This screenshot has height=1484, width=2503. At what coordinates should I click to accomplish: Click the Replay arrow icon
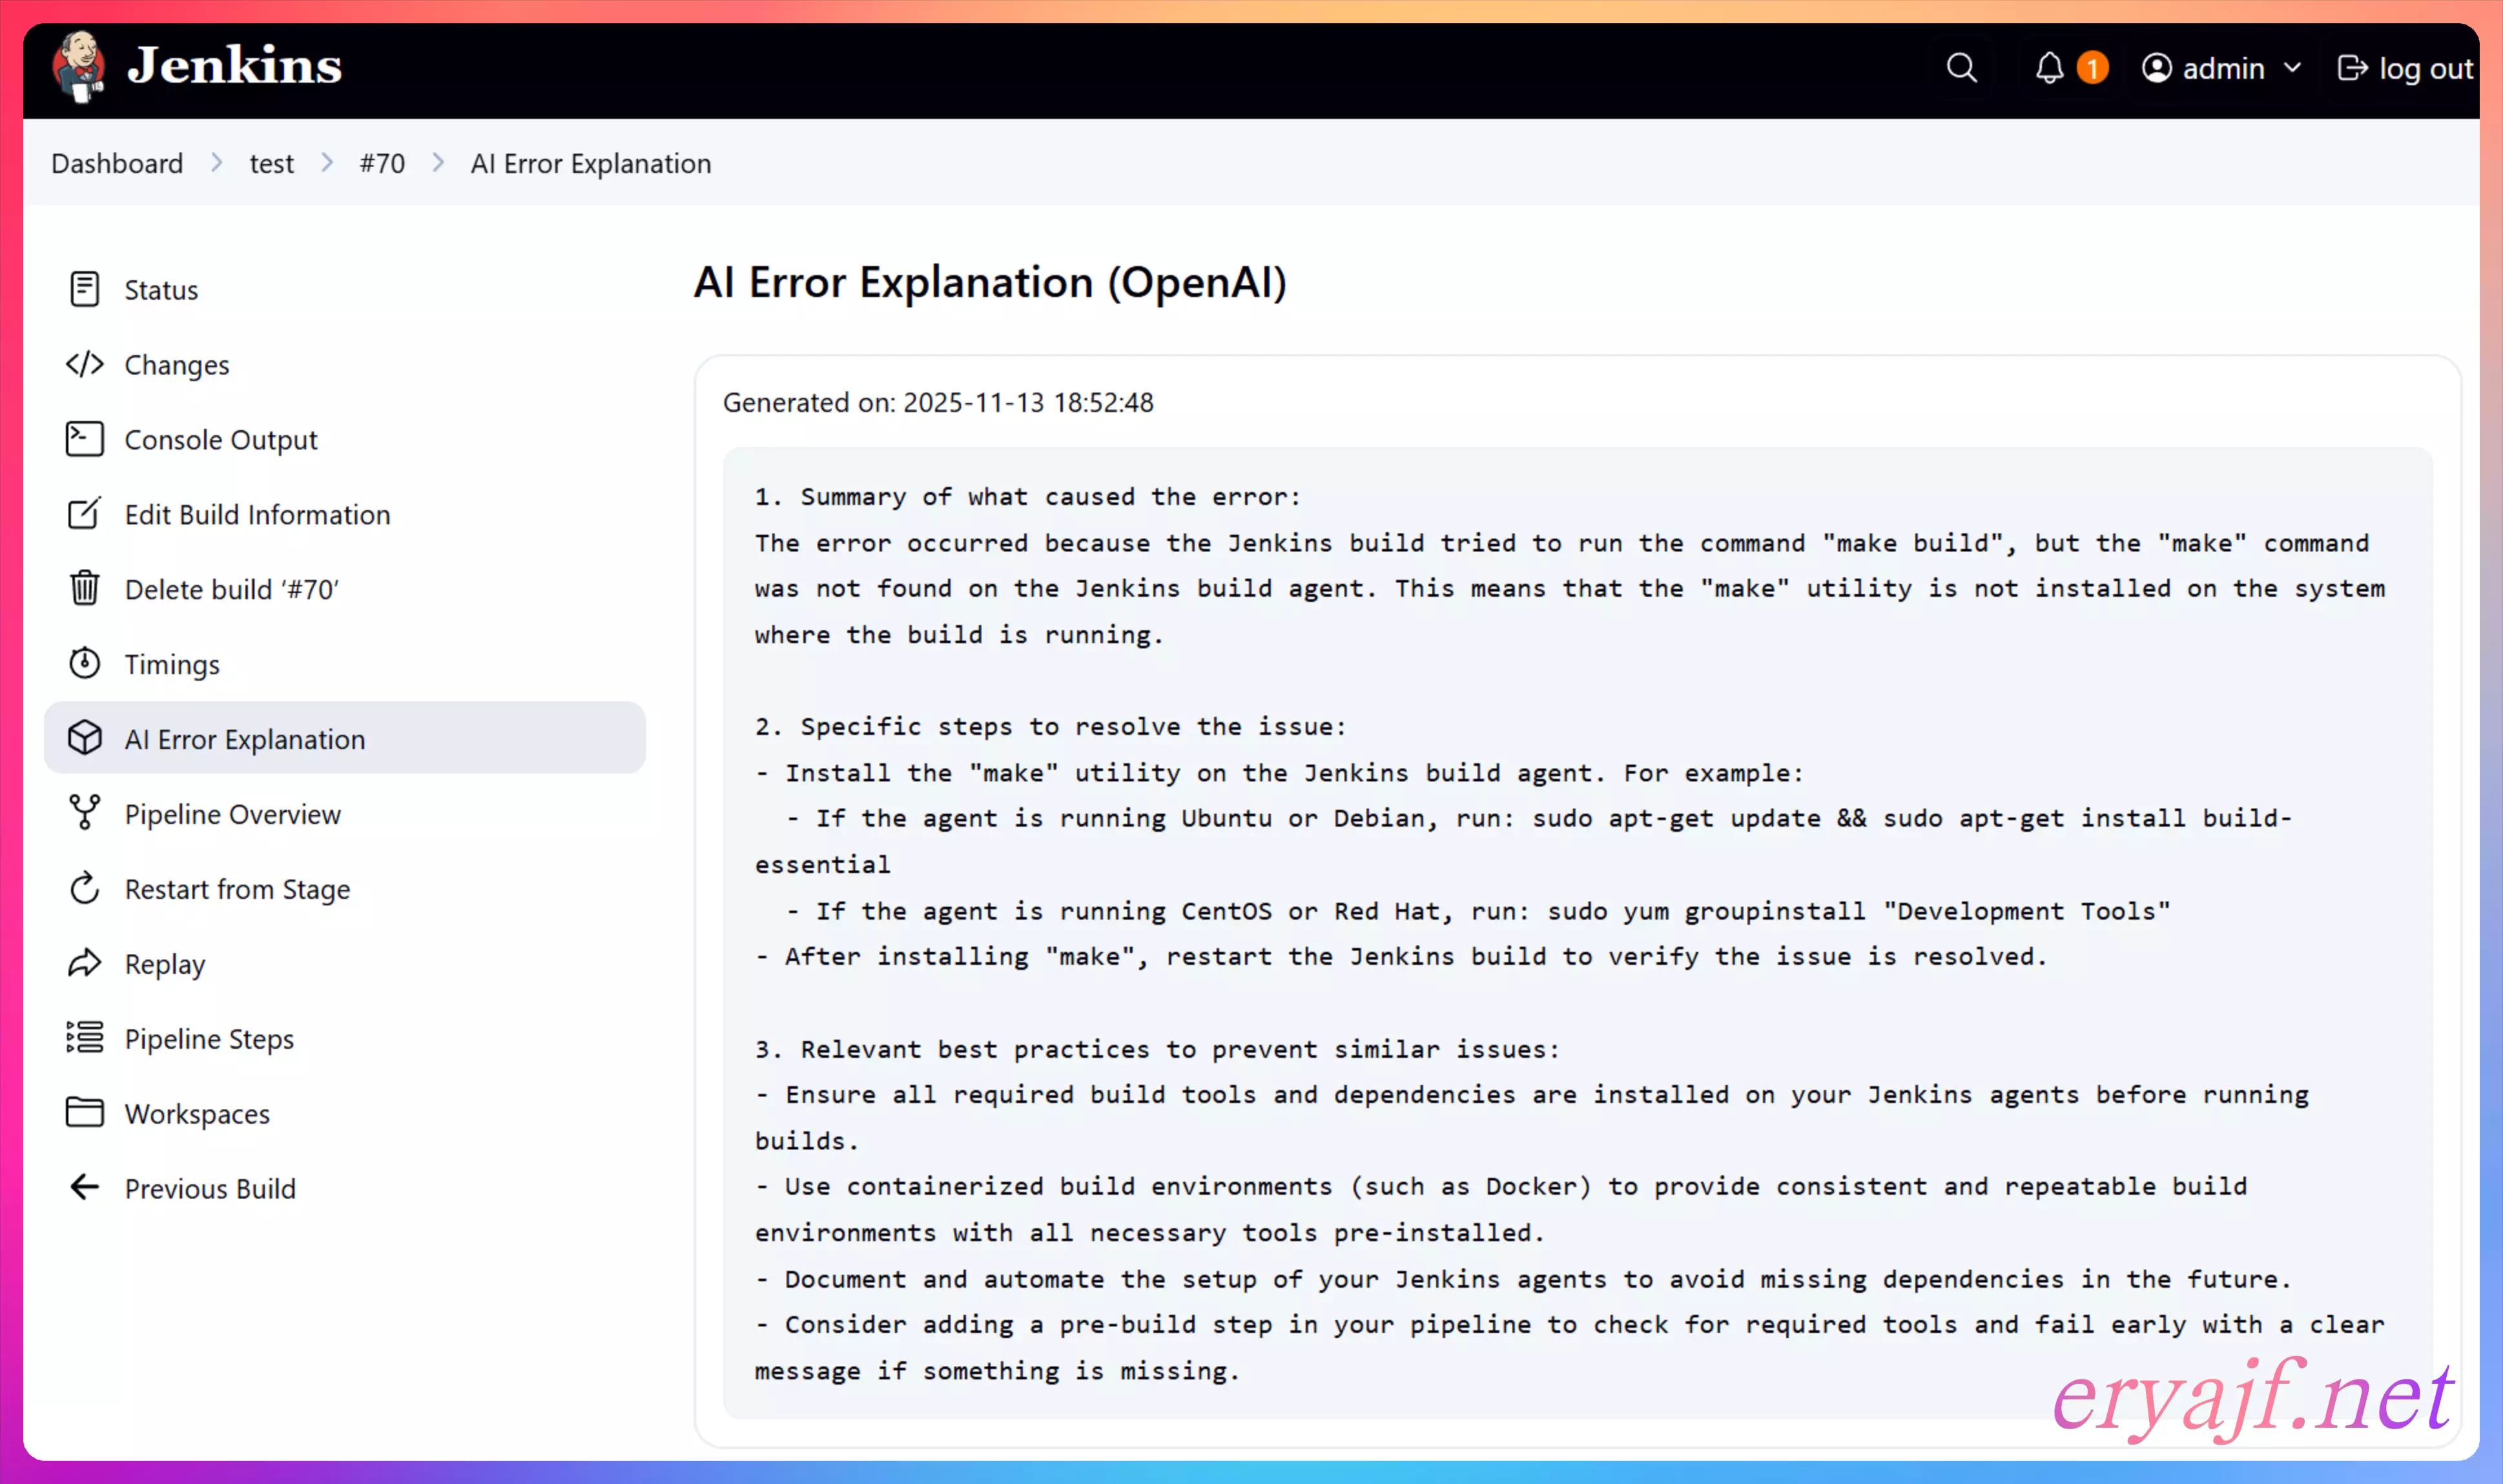[85, 963]
